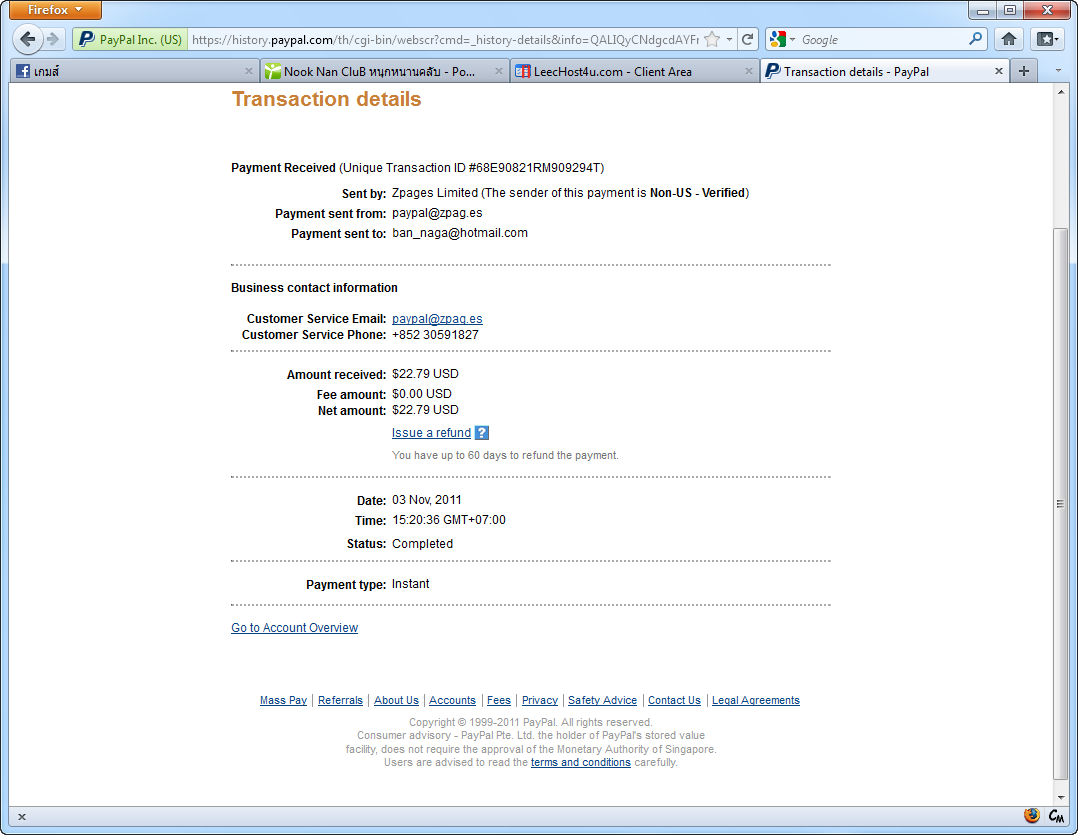Image resolution: width=1078 pixels, height=835 pixels.
Task: Go forward one page
Action: click(x=54, y=39)
